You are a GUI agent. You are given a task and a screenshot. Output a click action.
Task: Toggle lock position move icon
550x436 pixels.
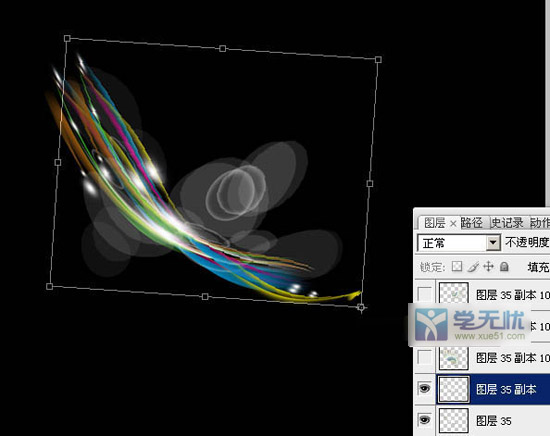pos(488,267)
